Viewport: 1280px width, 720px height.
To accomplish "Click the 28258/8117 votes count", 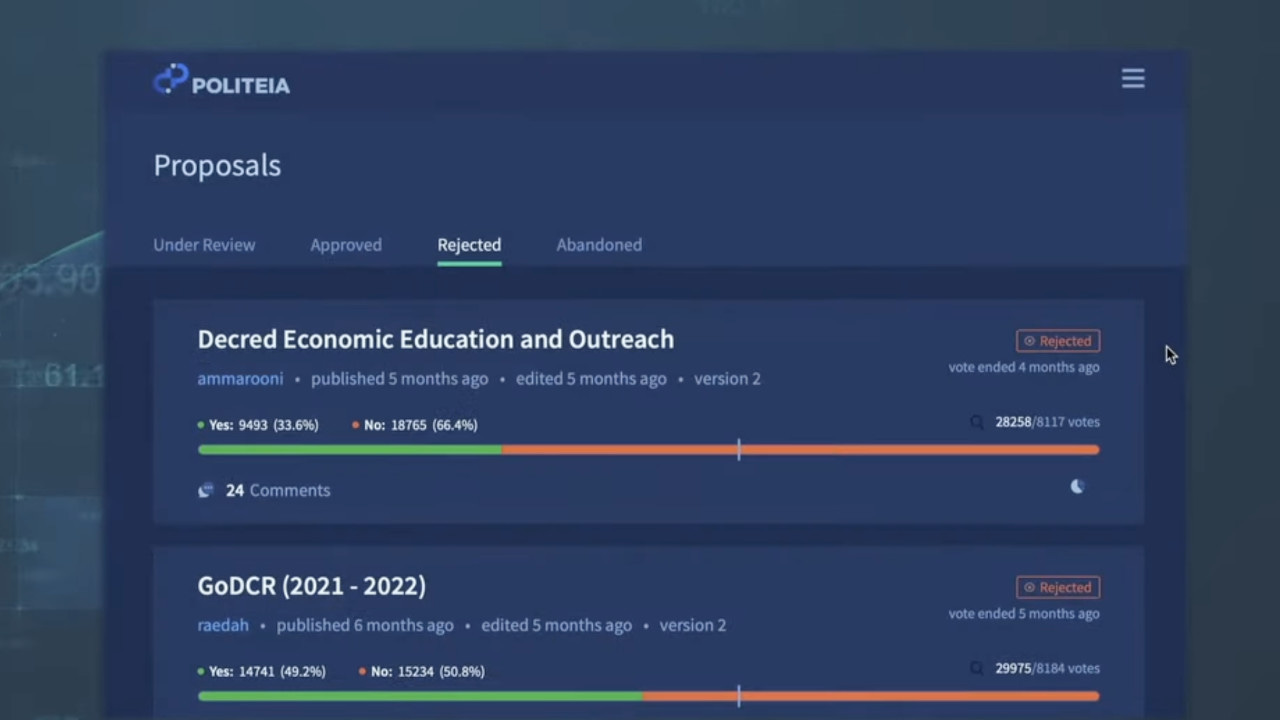I will [1047, 422].
